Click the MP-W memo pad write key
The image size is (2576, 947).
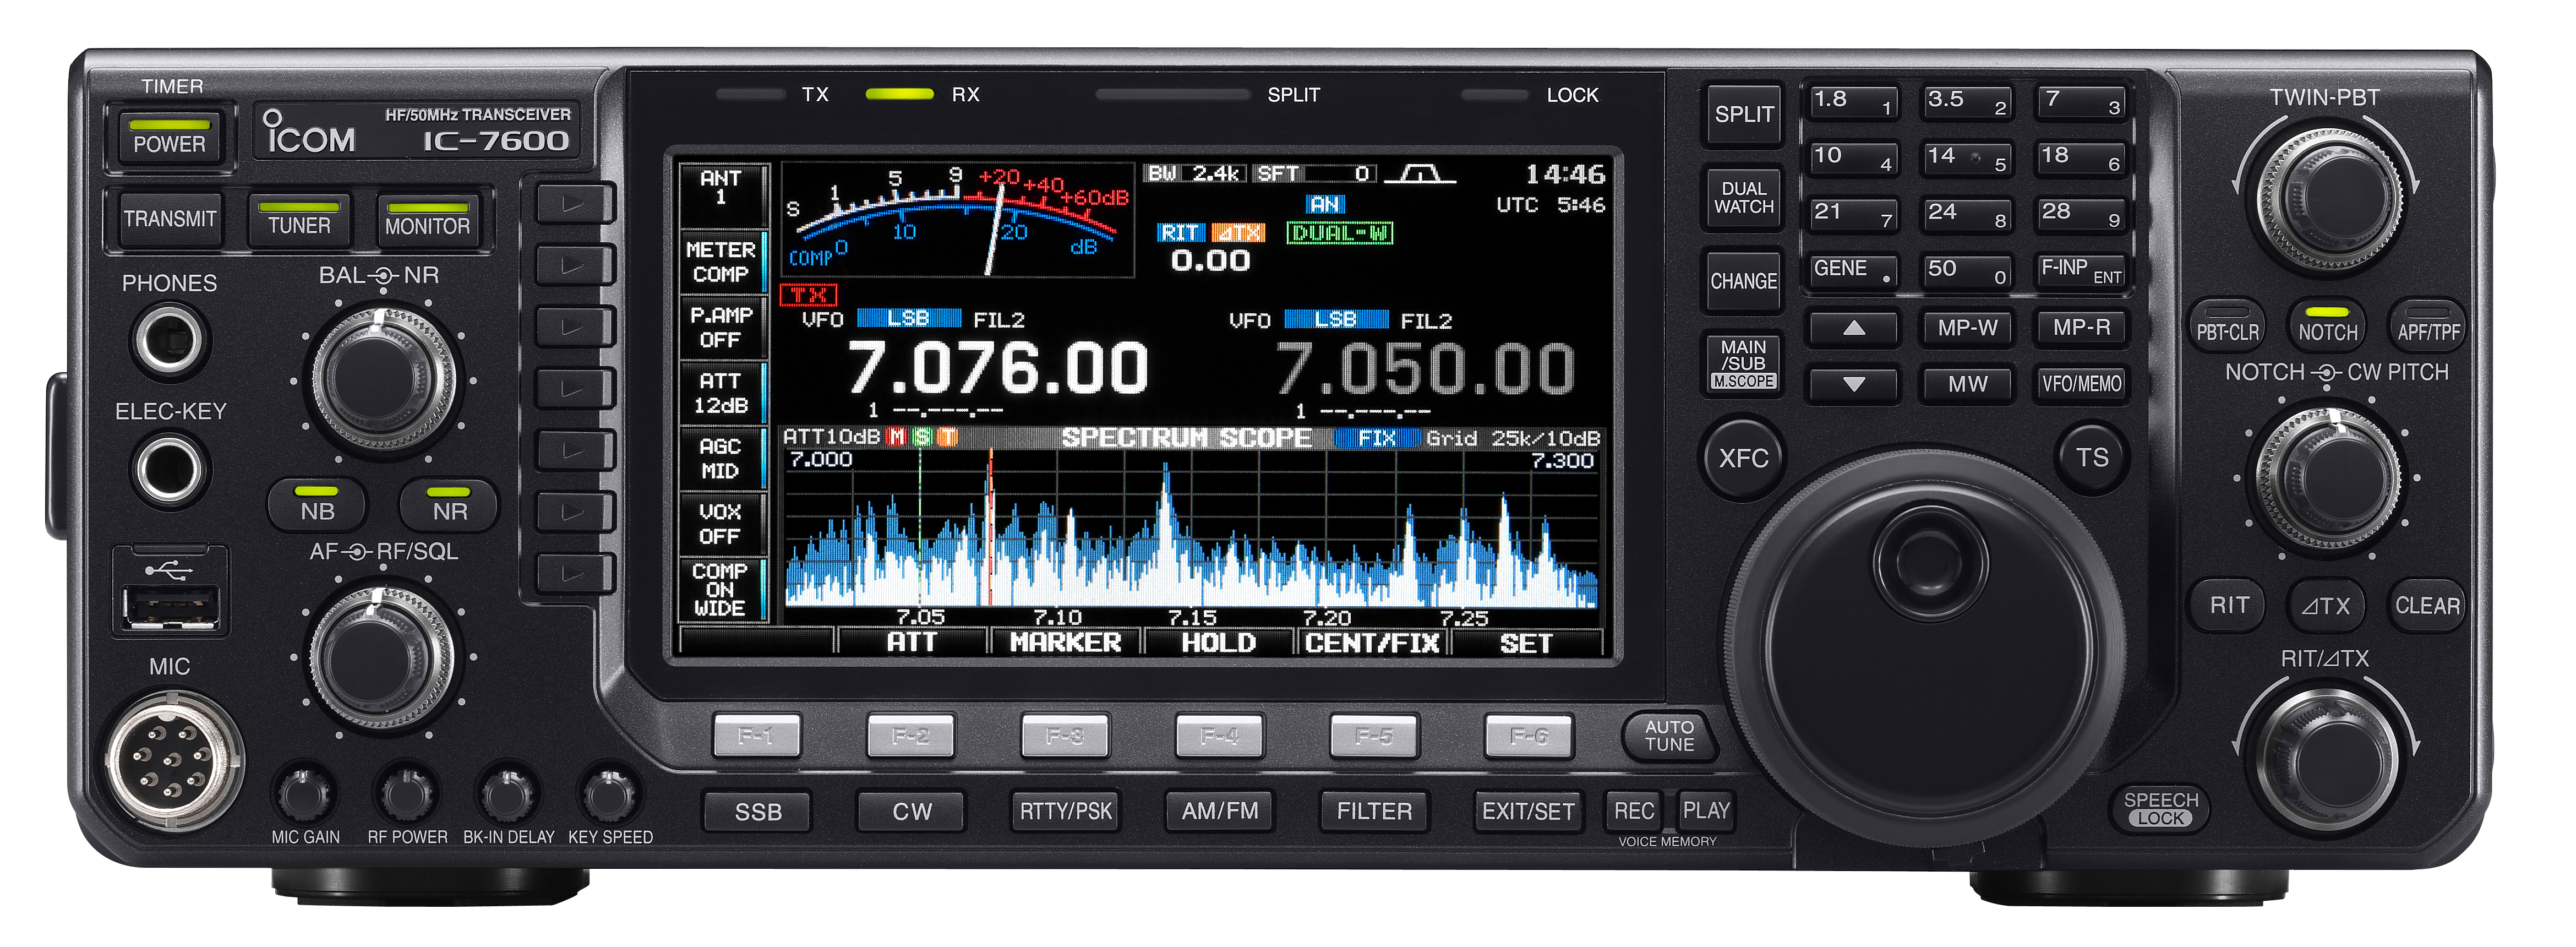[1967, 328]
